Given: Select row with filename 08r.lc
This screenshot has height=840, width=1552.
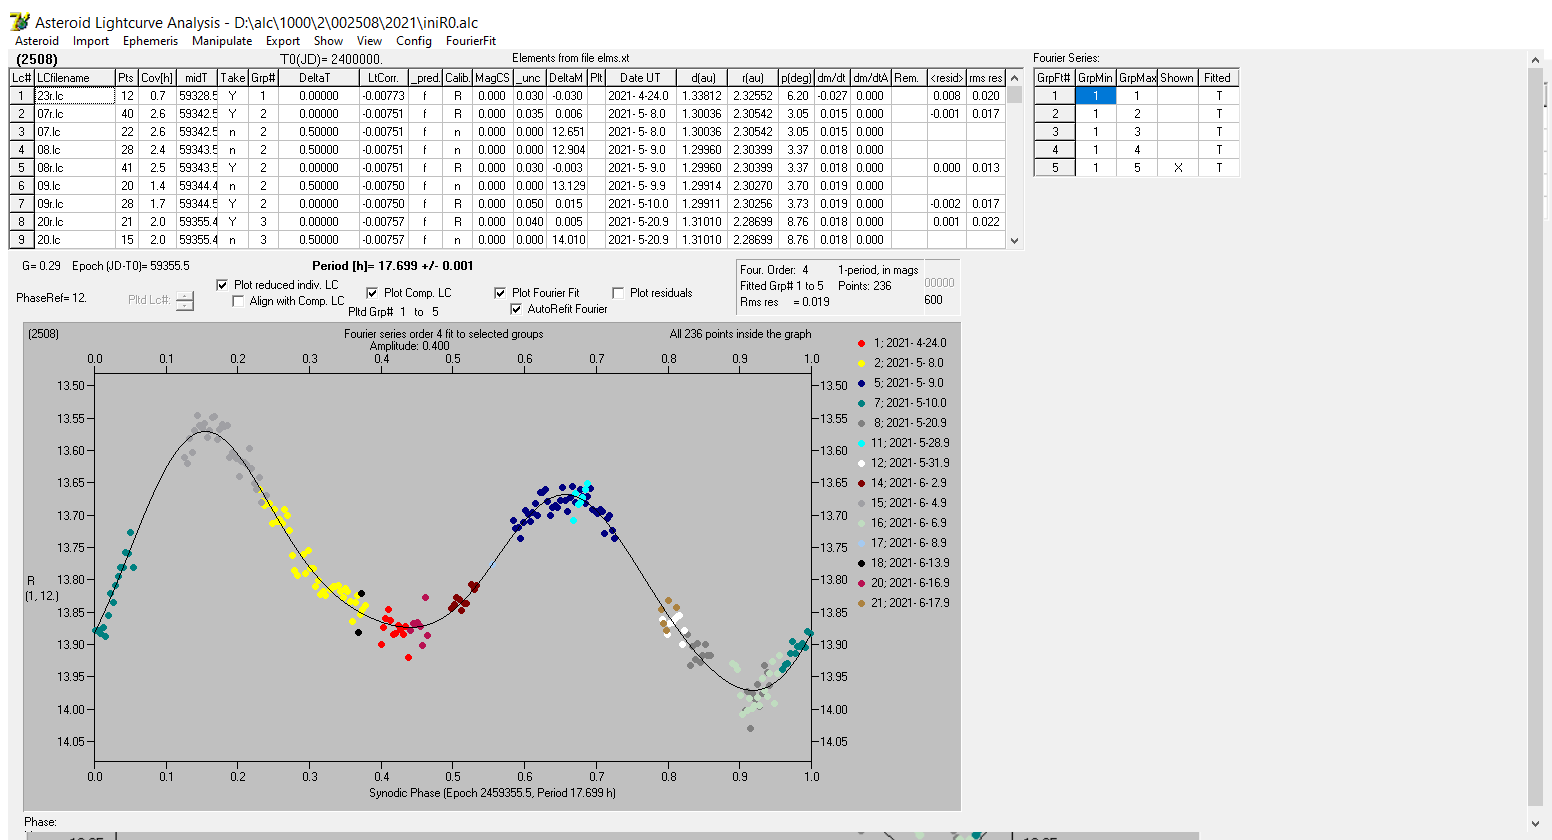Looking at the screenshot, I should tap(507, 168).
